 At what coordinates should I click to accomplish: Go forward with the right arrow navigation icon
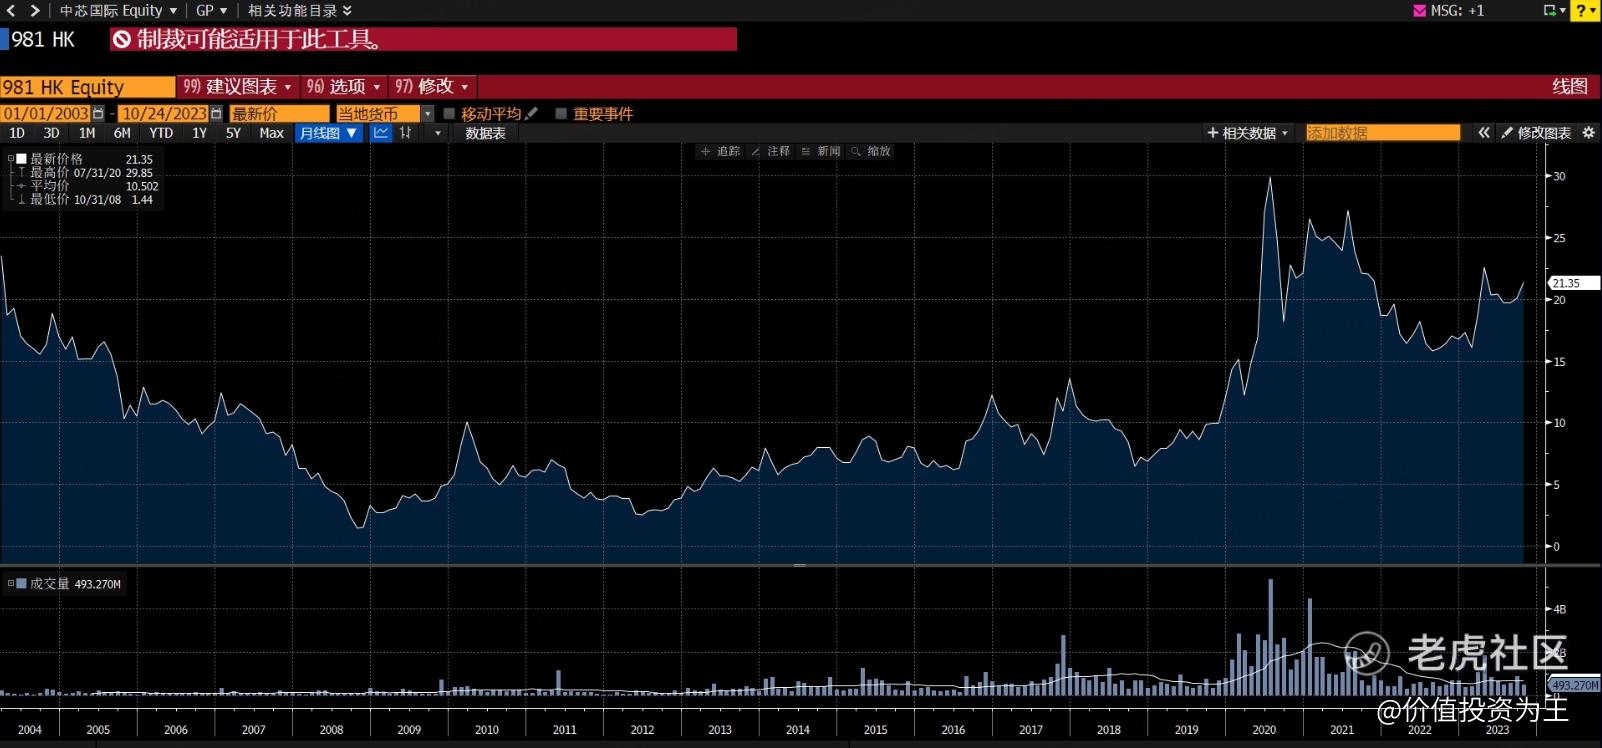pos(35,10)
